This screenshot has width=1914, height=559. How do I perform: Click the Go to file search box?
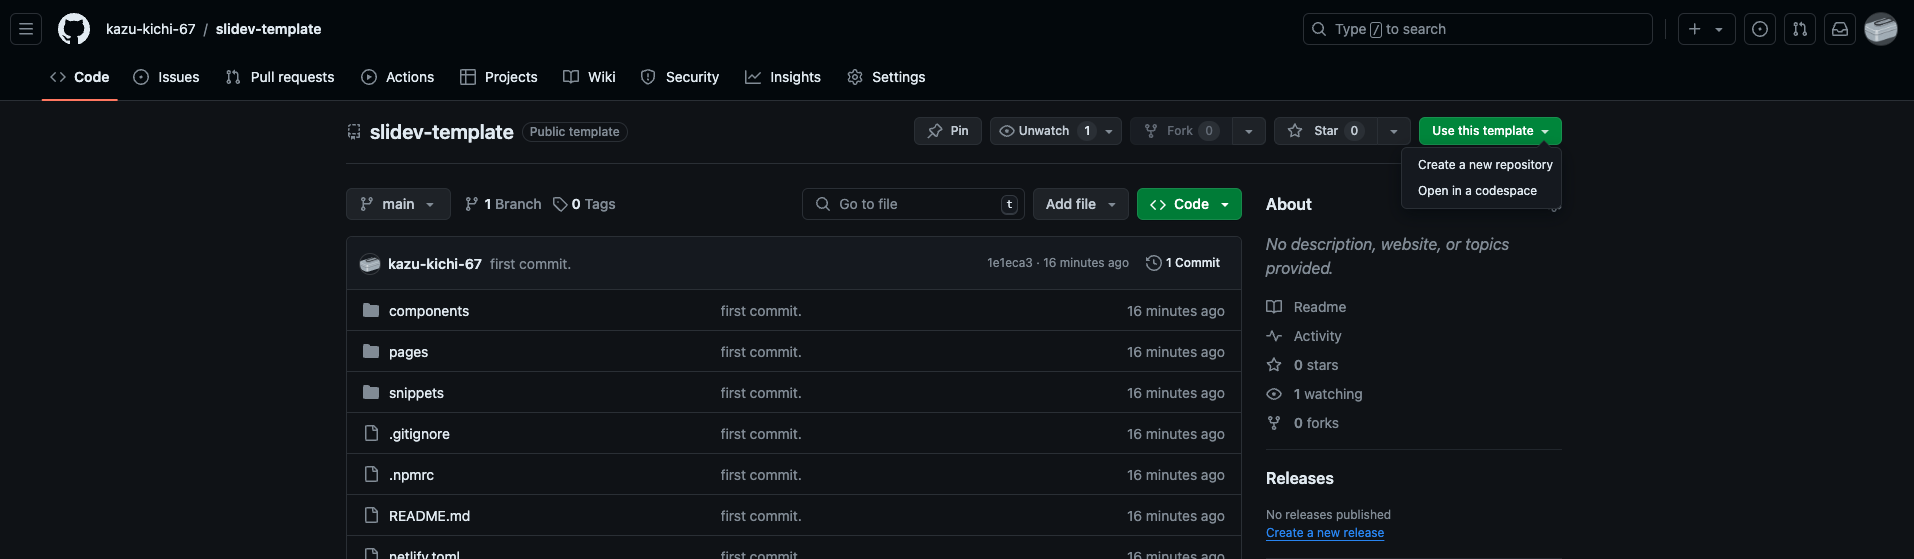(913, 204)
